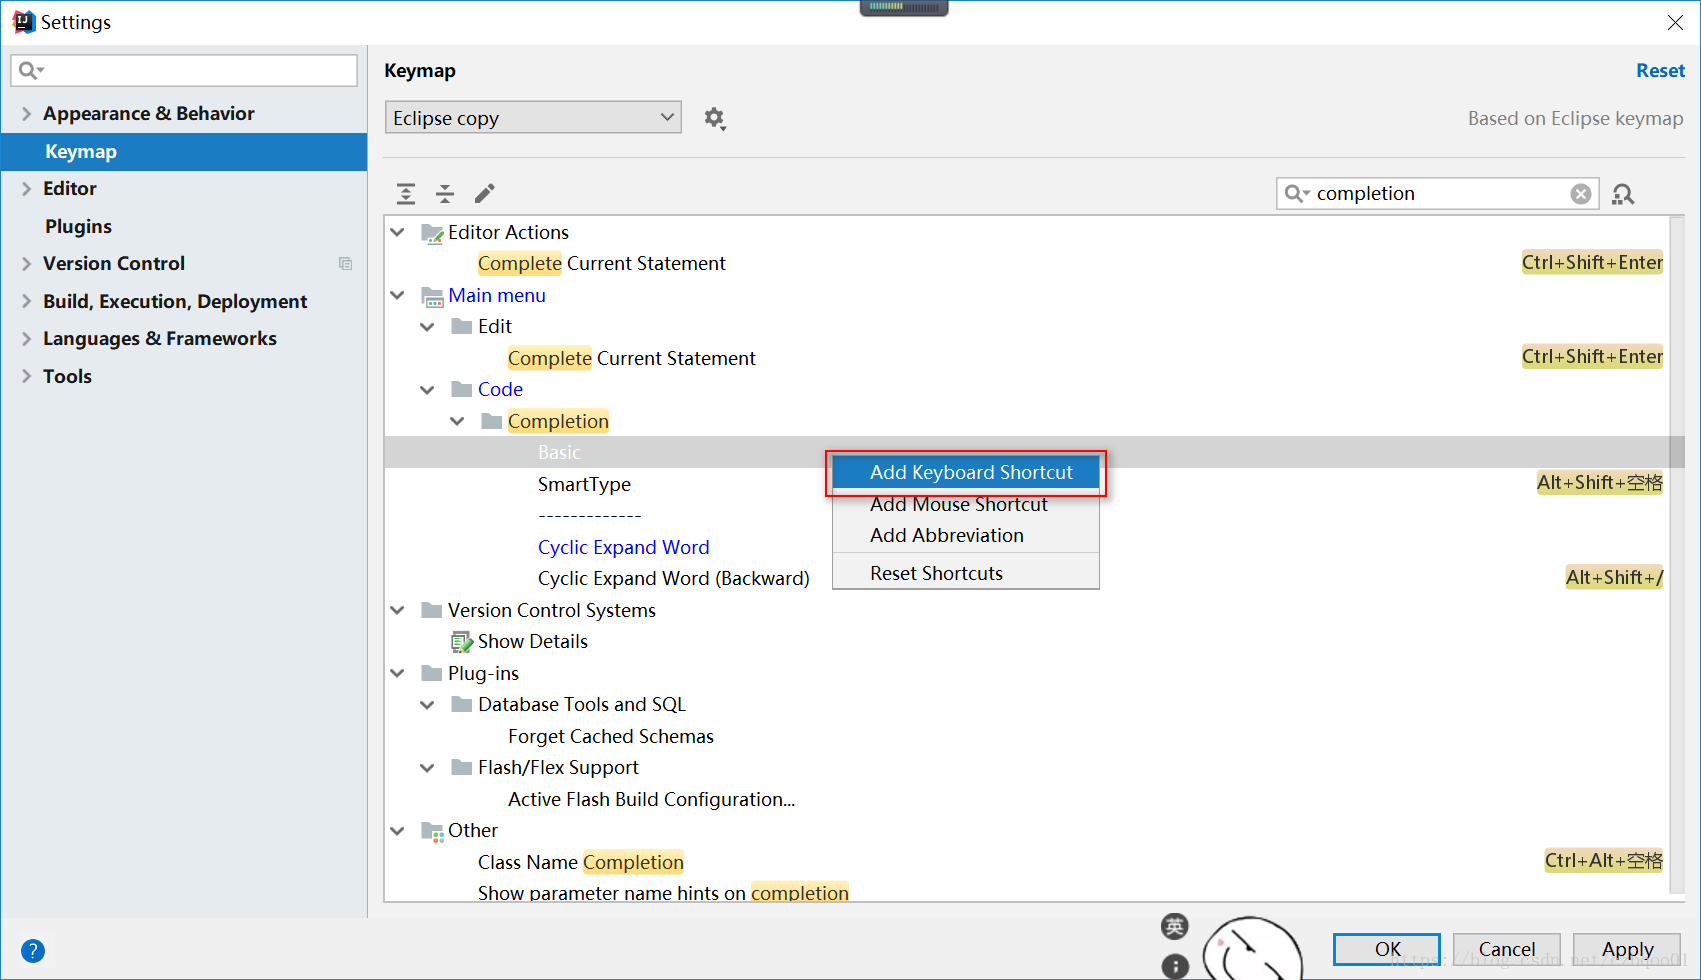Expand Build, Execution, Deployment section
1701x980 pixels.
click(x=26, y=302)
